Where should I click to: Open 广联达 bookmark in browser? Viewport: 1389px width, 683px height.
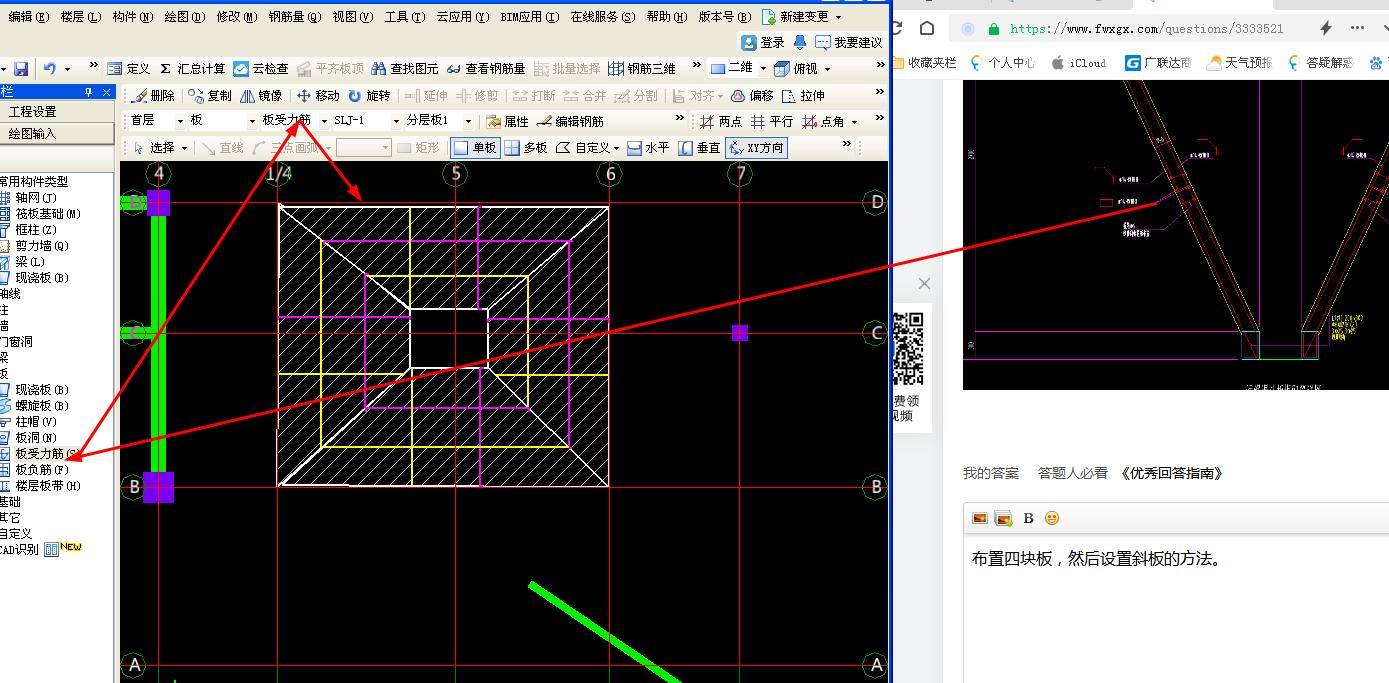[1158, 62]
